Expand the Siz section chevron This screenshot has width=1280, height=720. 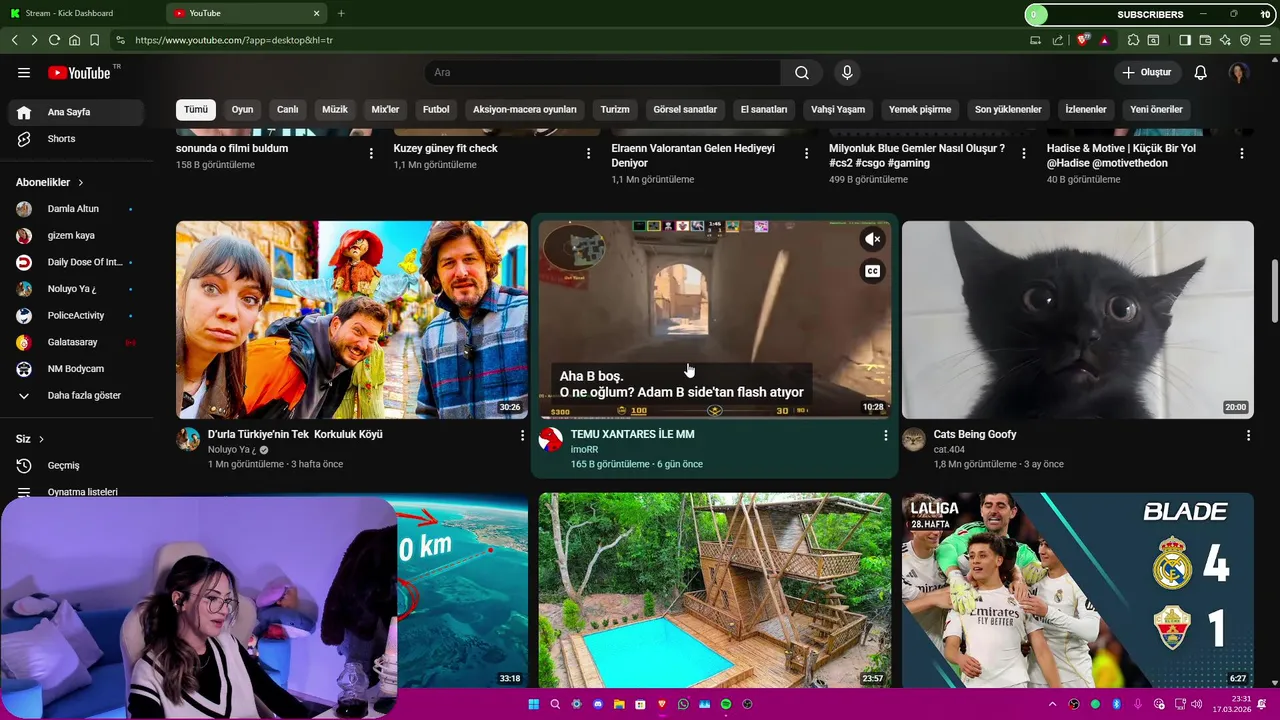[x=41, y=439]
